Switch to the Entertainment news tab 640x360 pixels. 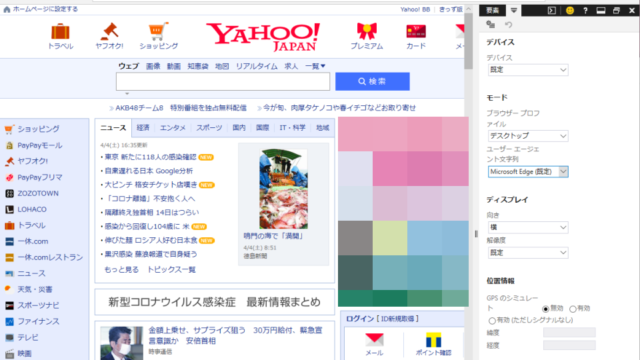point(173,128)
